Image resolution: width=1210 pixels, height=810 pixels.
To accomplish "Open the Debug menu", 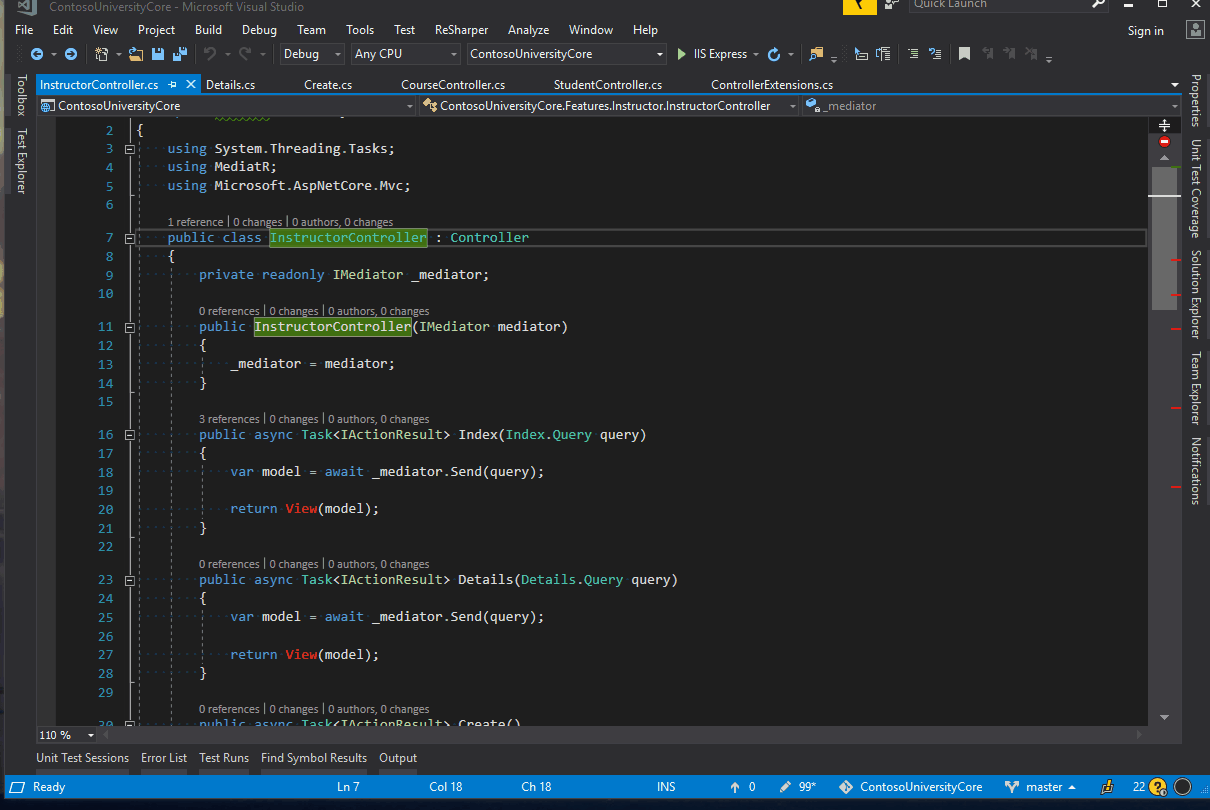I will [259, 30].
